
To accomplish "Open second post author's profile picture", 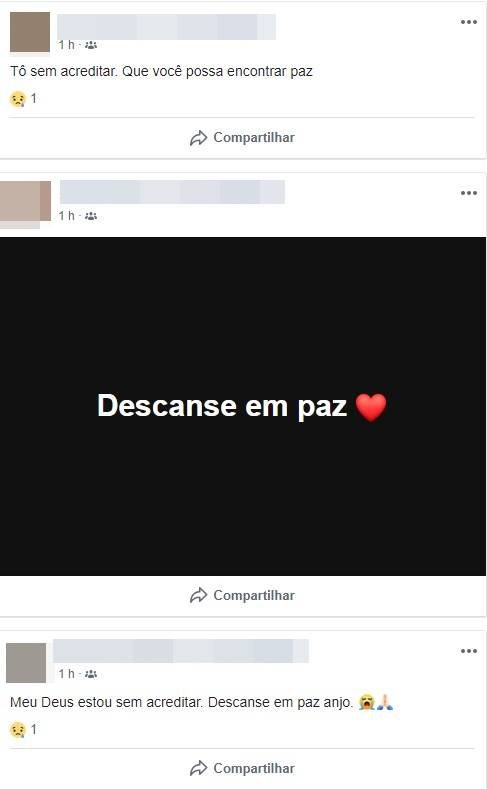I will click(25, 201).
